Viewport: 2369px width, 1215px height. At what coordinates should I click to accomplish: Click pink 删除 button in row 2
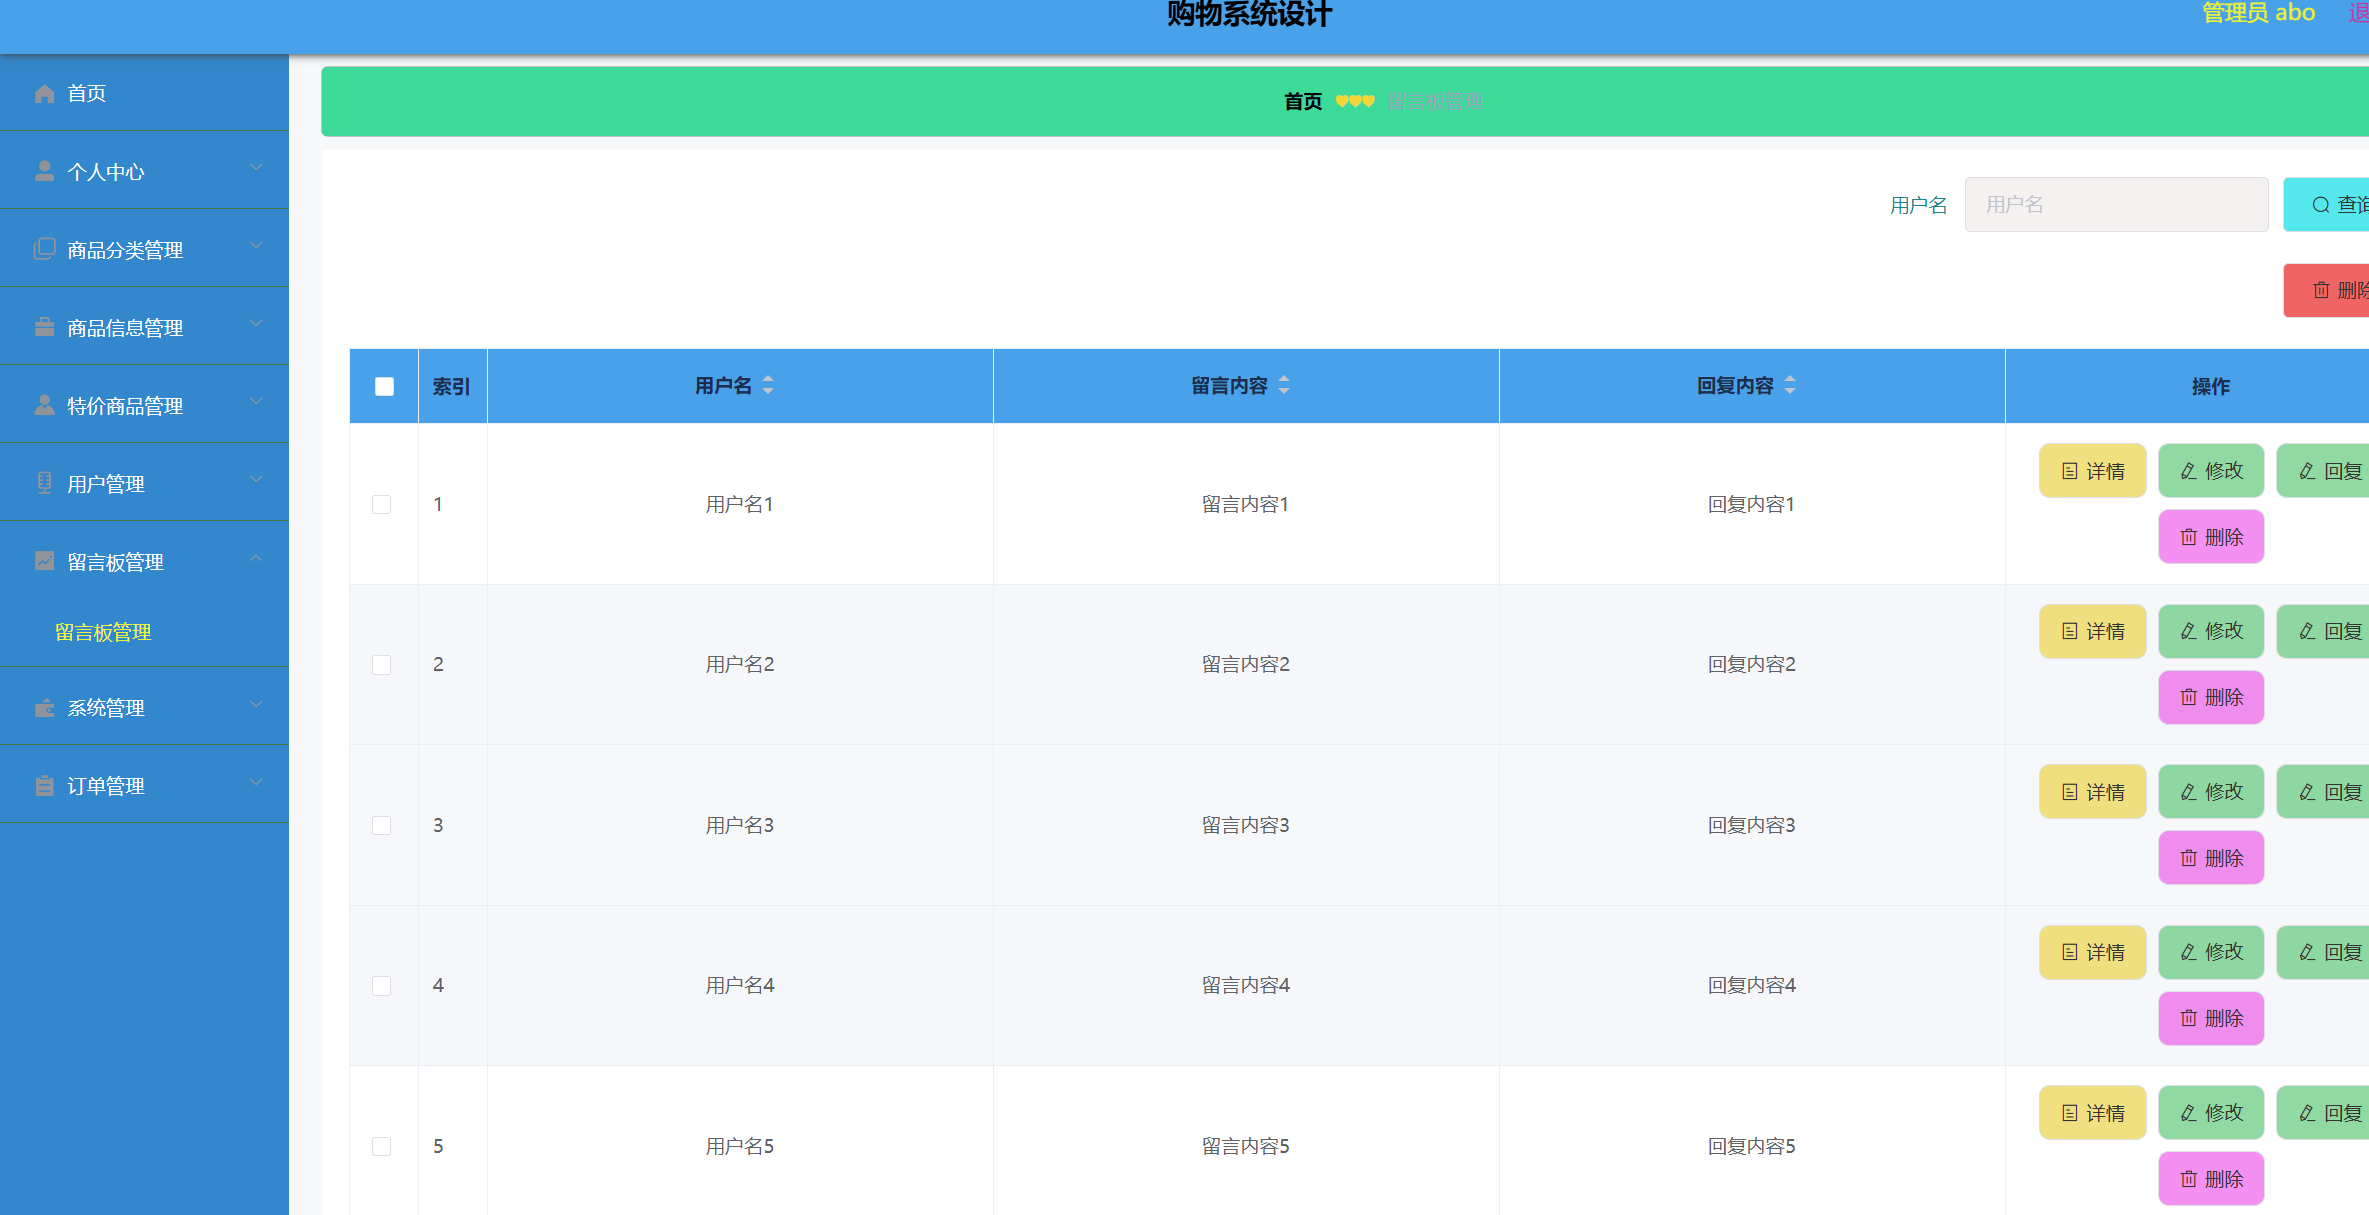[2210, 697]
